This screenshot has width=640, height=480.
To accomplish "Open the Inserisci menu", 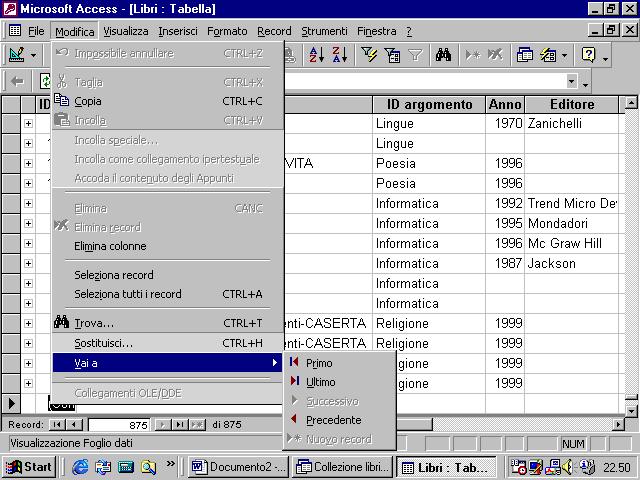I will (x=178, y=31).
